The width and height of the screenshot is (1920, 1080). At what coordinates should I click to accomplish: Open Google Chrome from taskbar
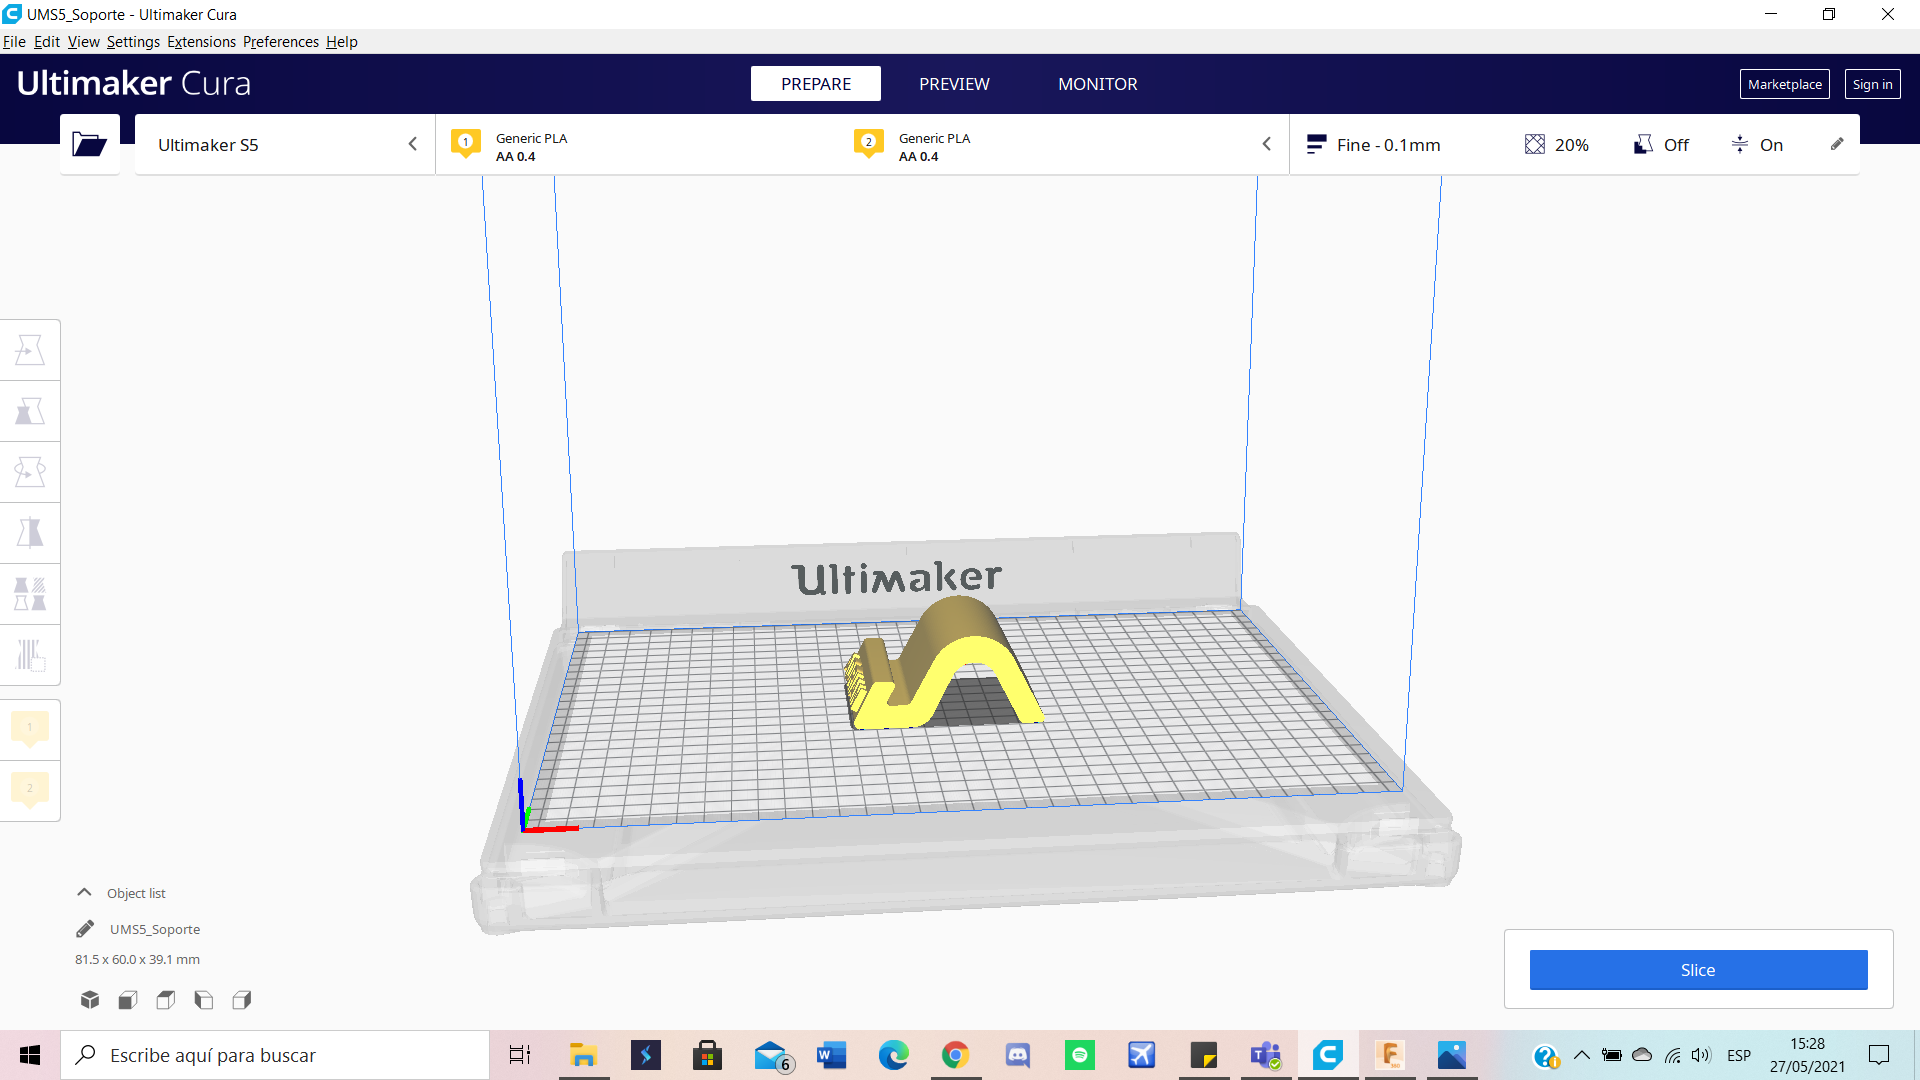tap(955, 1055)
